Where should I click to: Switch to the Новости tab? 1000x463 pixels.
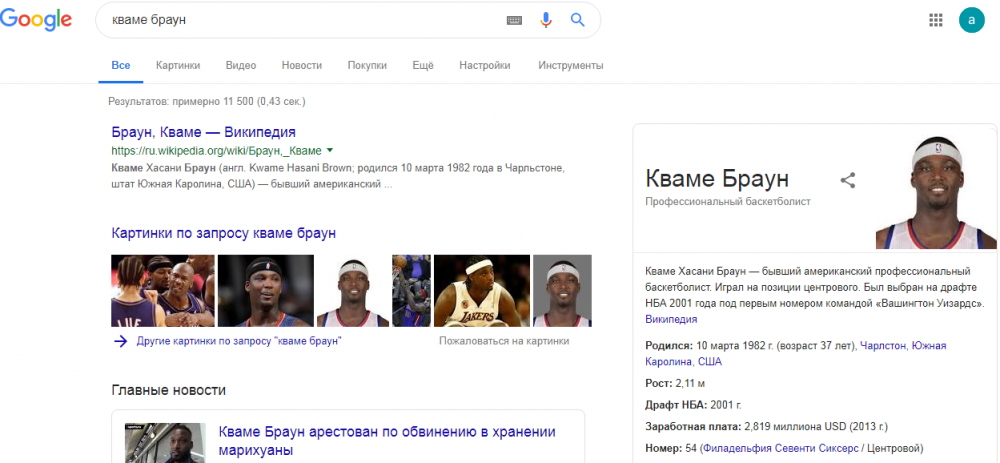click(301, 66)
